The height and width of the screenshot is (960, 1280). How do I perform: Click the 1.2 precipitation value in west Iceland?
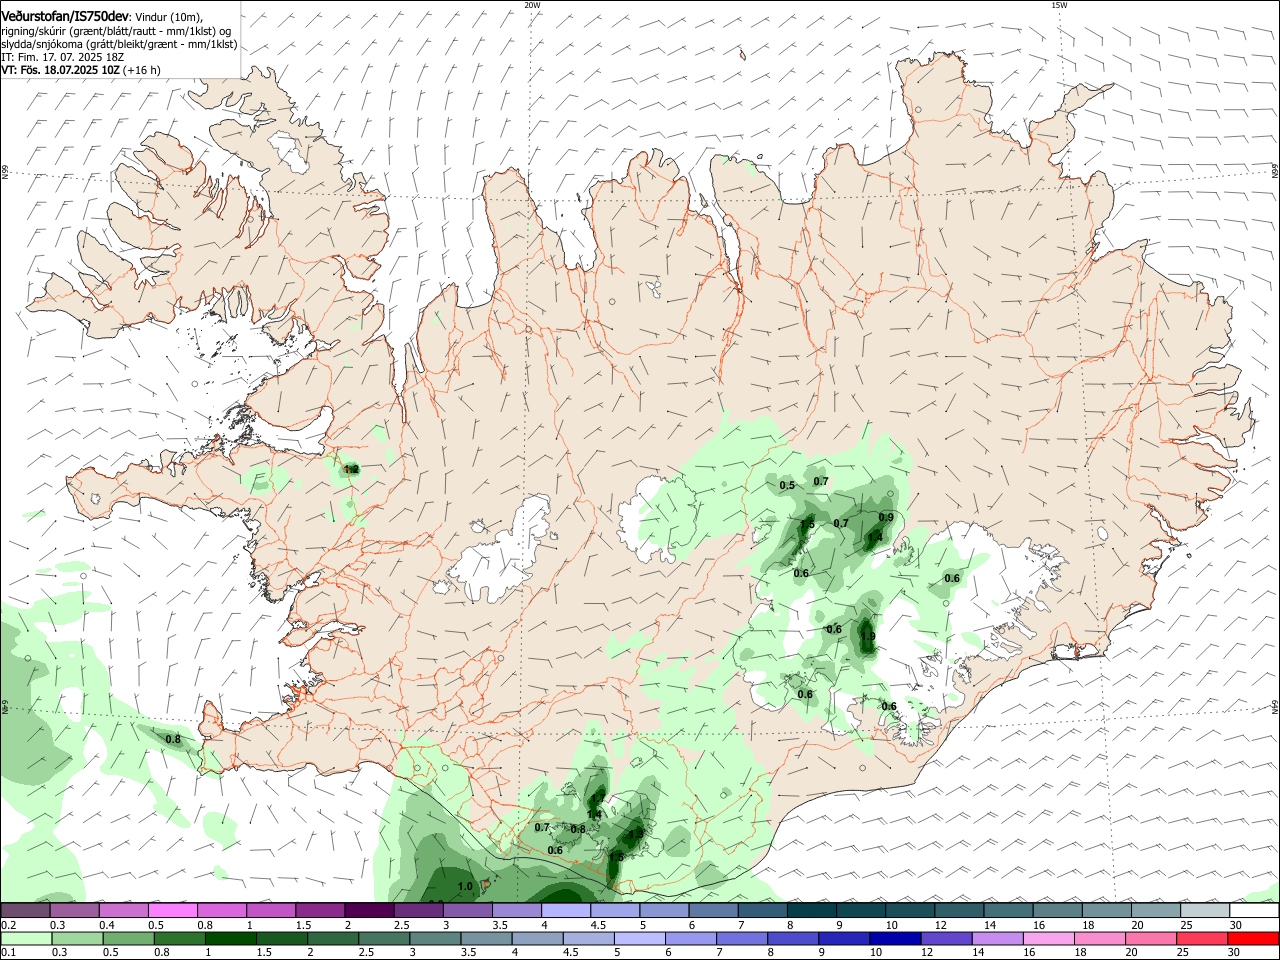tap(351, 469)
